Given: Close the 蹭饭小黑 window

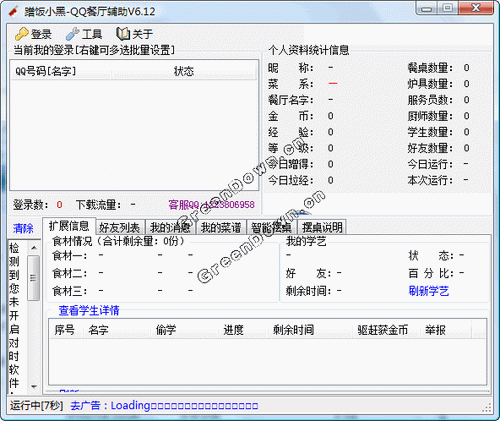Looking at the screenshot, I should [x=476, y=8].
